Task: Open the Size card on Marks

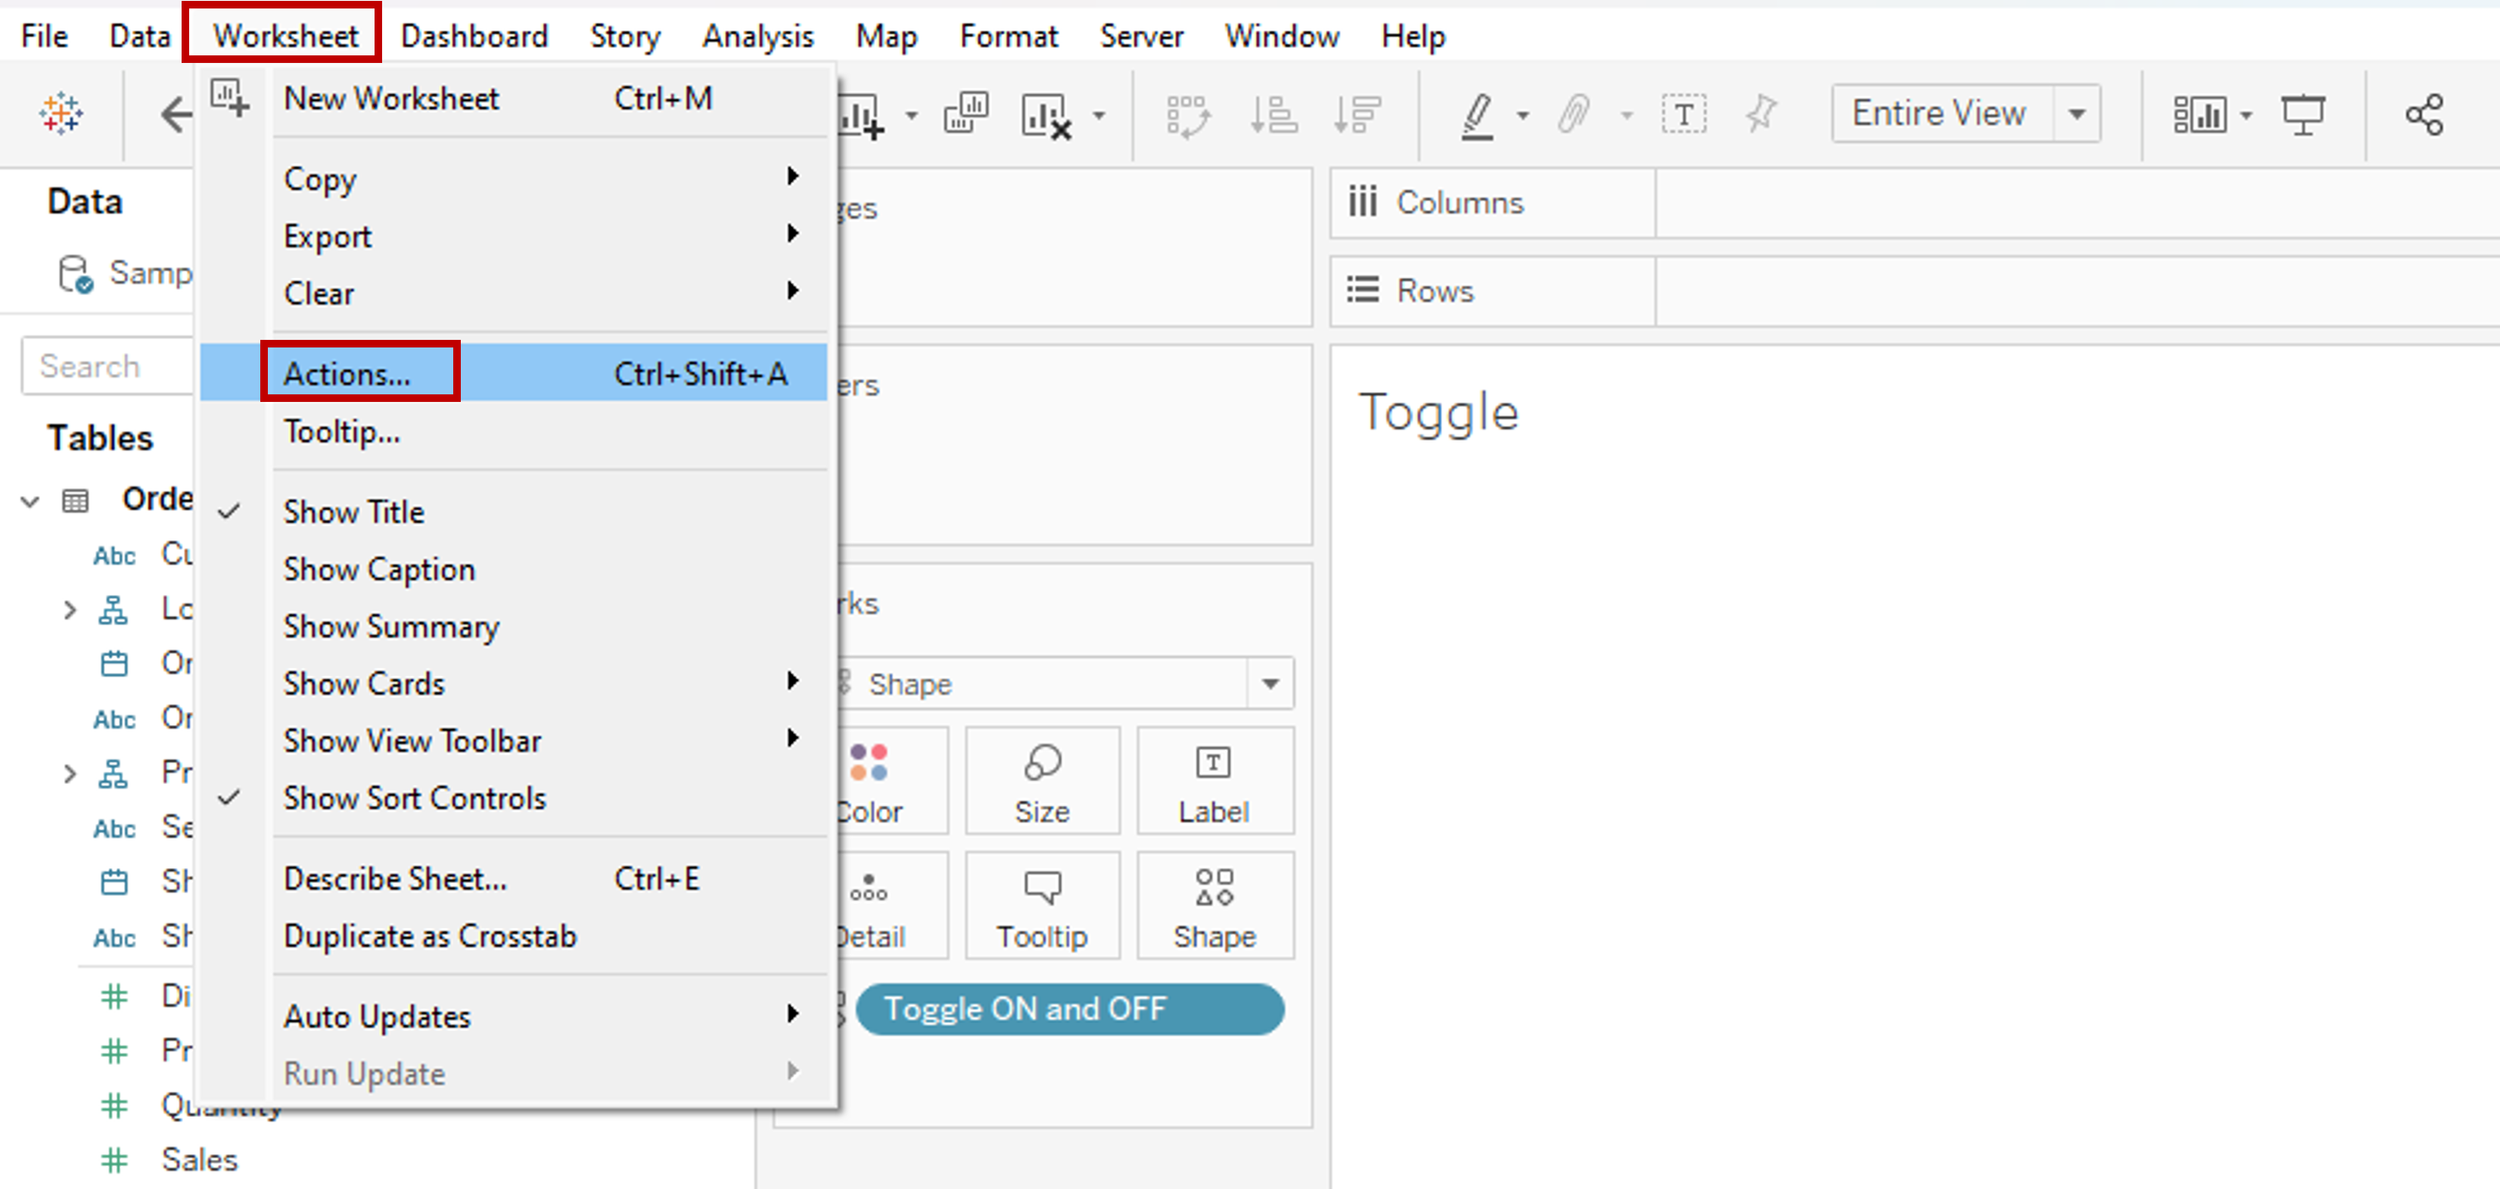Action: [x=1042, y=782]
